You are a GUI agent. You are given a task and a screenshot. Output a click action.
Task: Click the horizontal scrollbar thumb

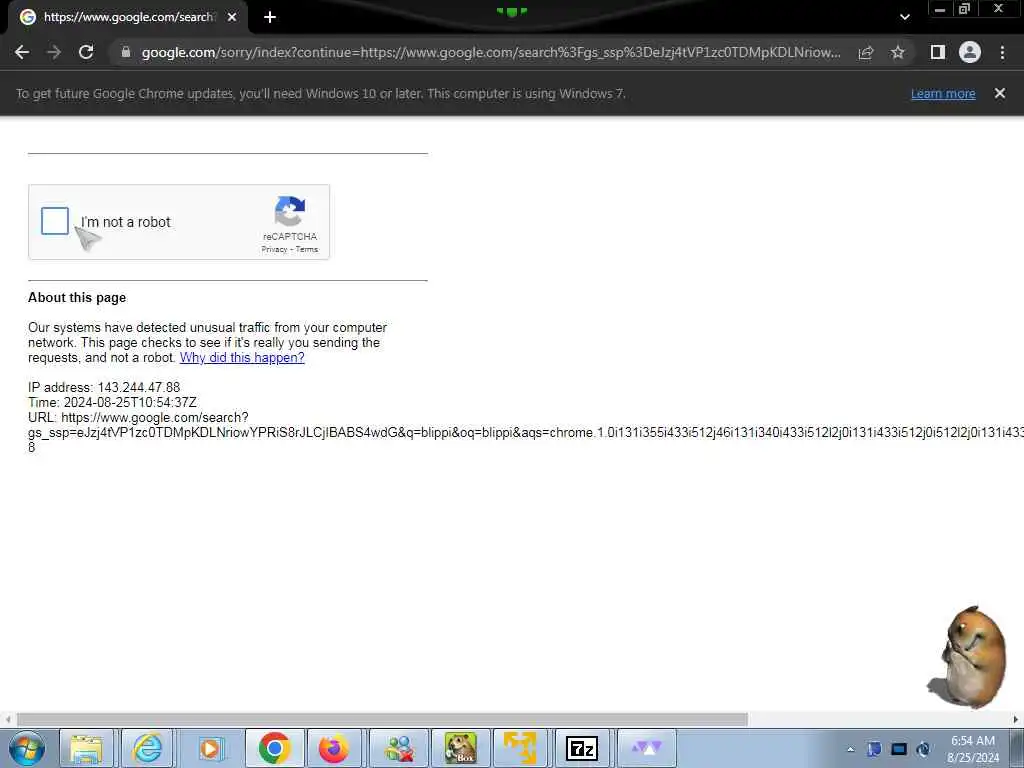382,719
